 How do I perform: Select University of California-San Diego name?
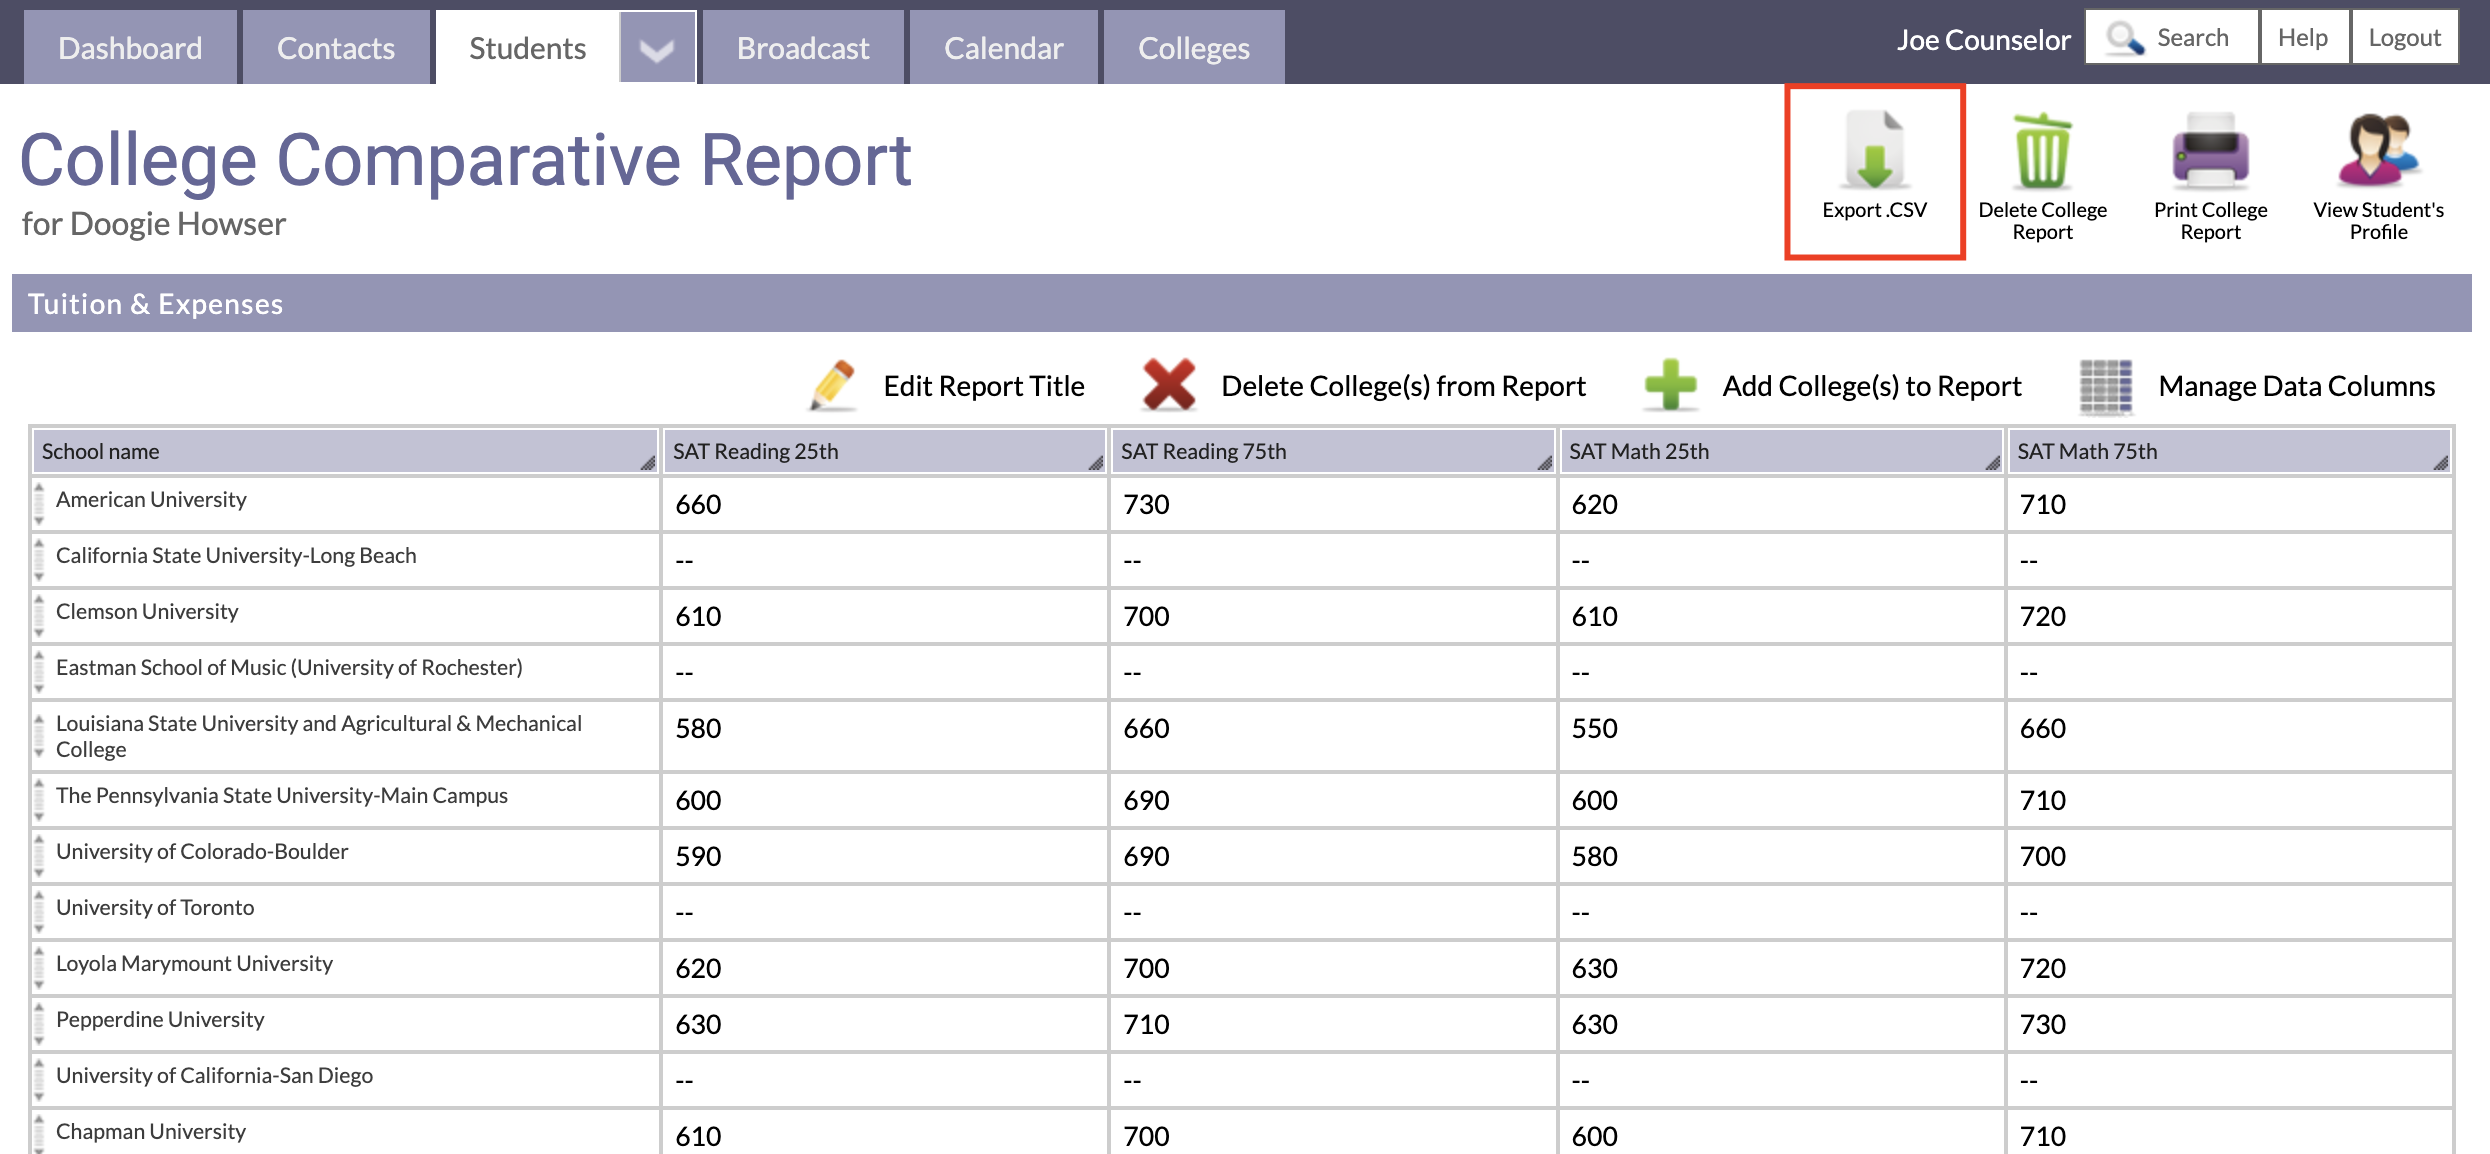214,1075
